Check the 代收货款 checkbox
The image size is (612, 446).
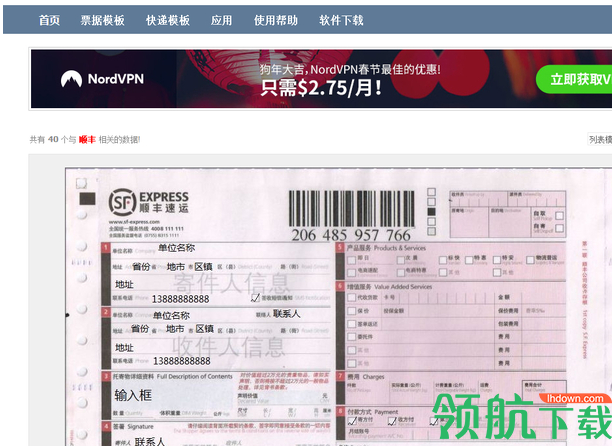[x=352, y=297]
